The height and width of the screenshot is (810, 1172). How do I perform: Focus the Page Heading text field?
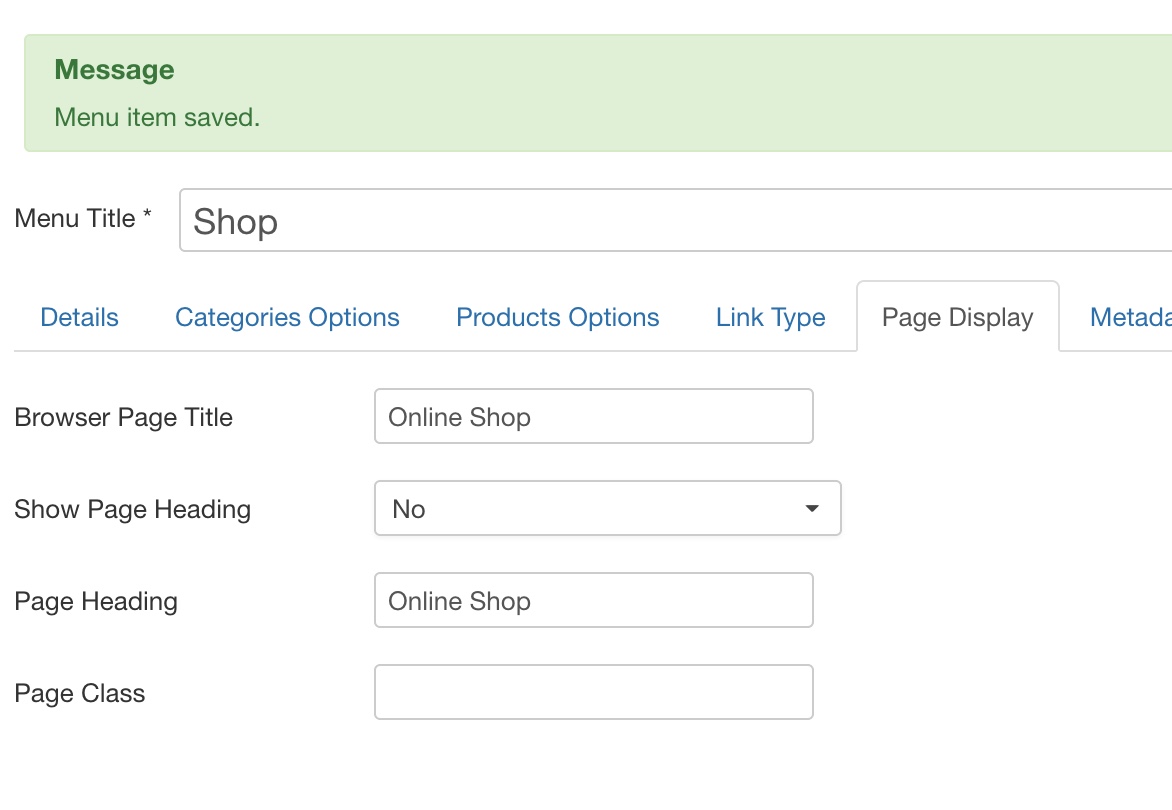593,601
